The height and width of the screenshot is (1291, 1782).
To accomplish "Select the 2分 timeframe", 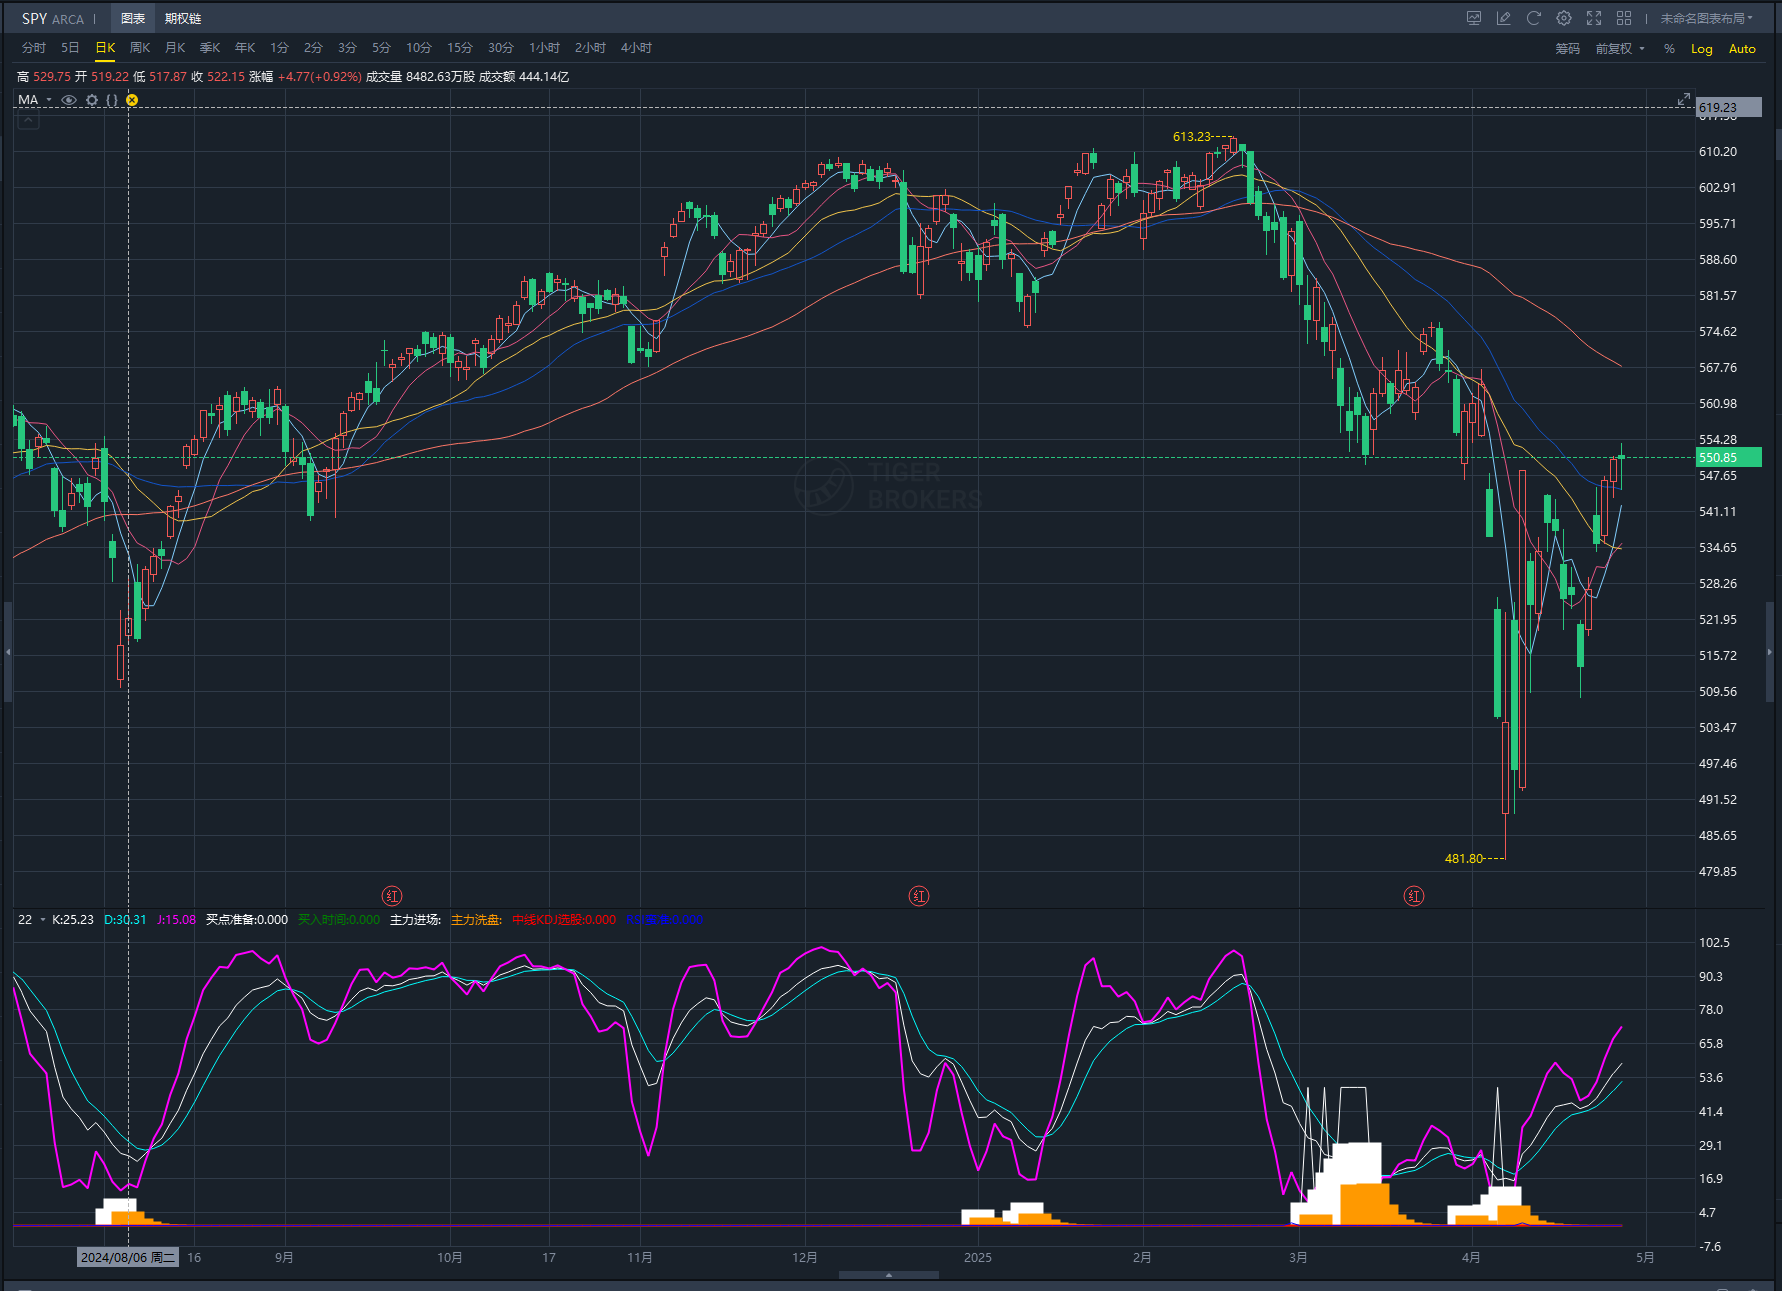I will click(x=313, y=48).
